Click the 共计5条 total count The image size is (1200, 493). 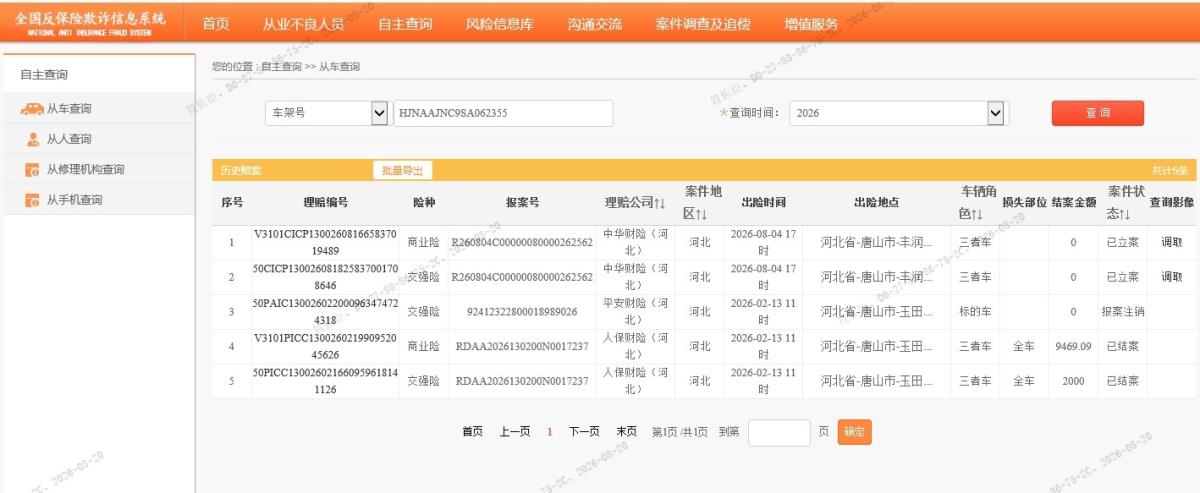point(1169,171)
